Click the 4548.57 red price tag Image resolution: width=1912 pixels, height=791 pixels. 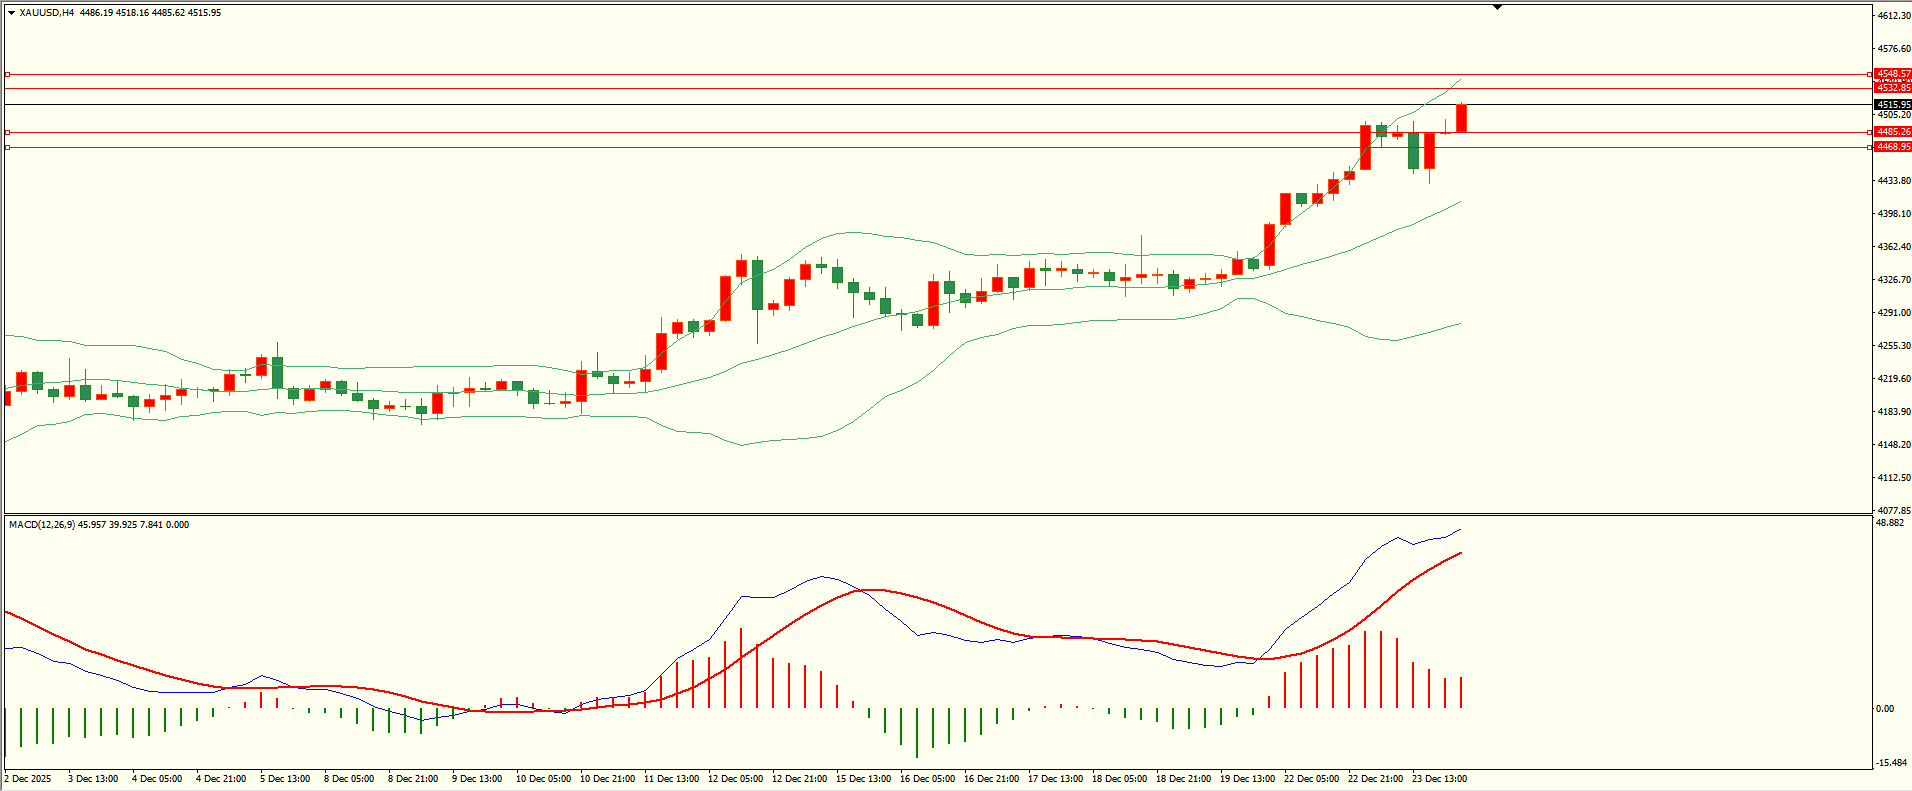point(1893,74)
